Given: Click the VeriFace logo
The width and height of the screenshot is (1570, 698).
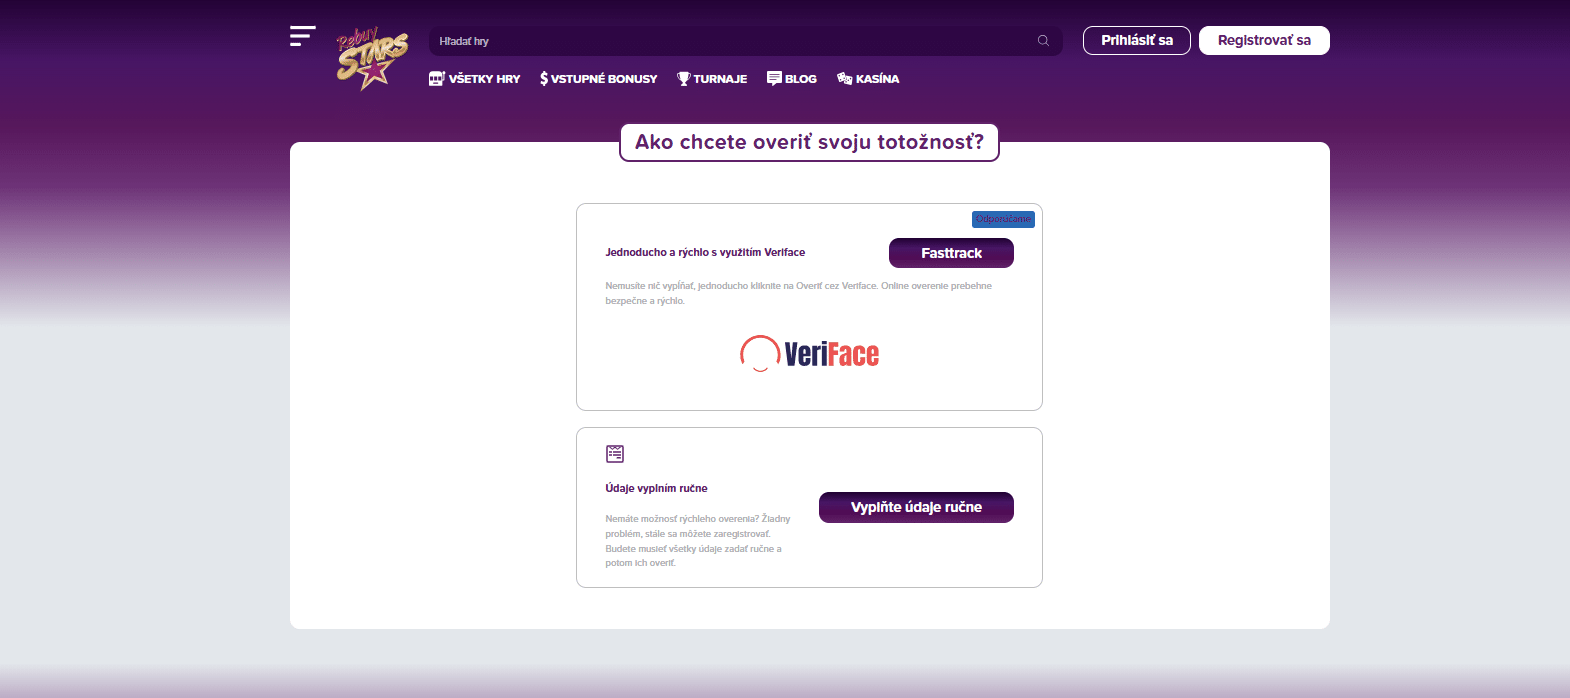Looking at the screenshot, I should click(809, 354).
